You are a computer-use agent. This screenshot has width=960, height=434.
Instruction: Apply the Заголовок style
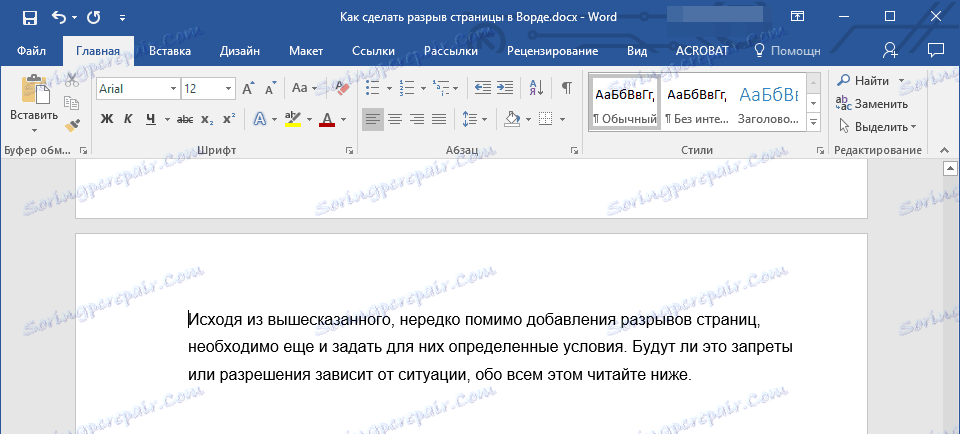point(768,103)
